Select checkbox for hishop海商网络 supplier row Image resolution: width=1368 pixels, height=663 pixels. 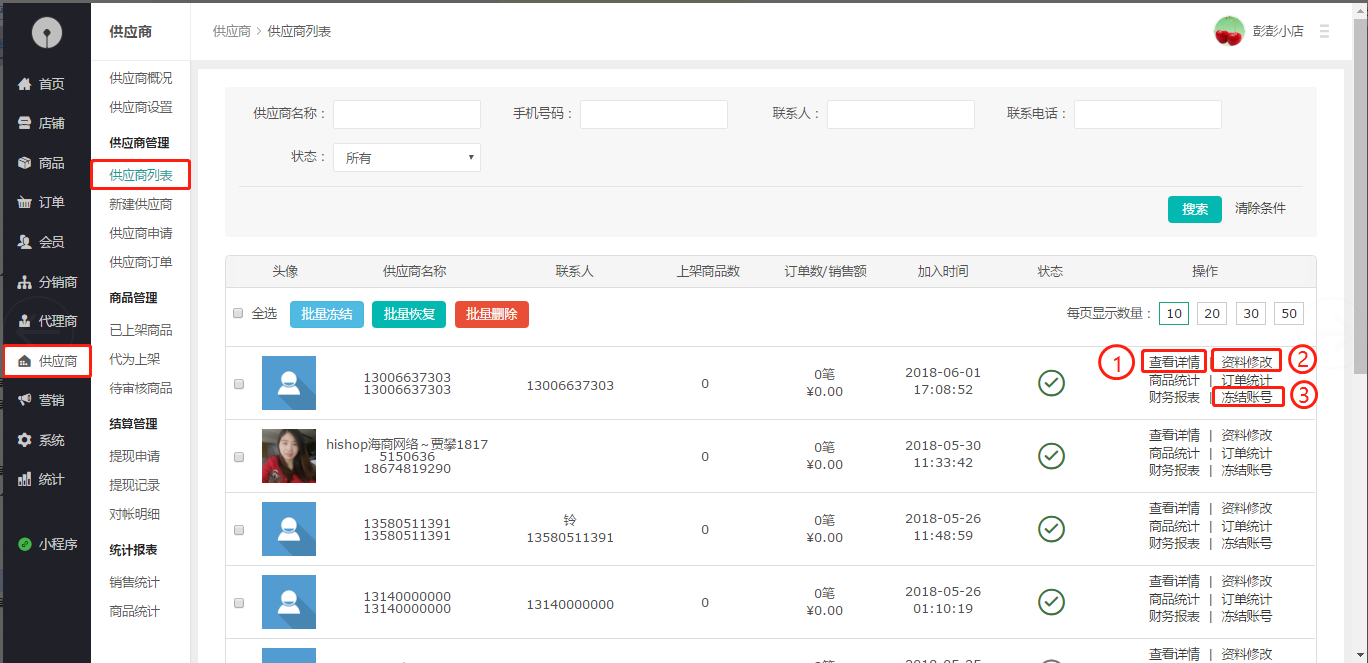point(238,457)
